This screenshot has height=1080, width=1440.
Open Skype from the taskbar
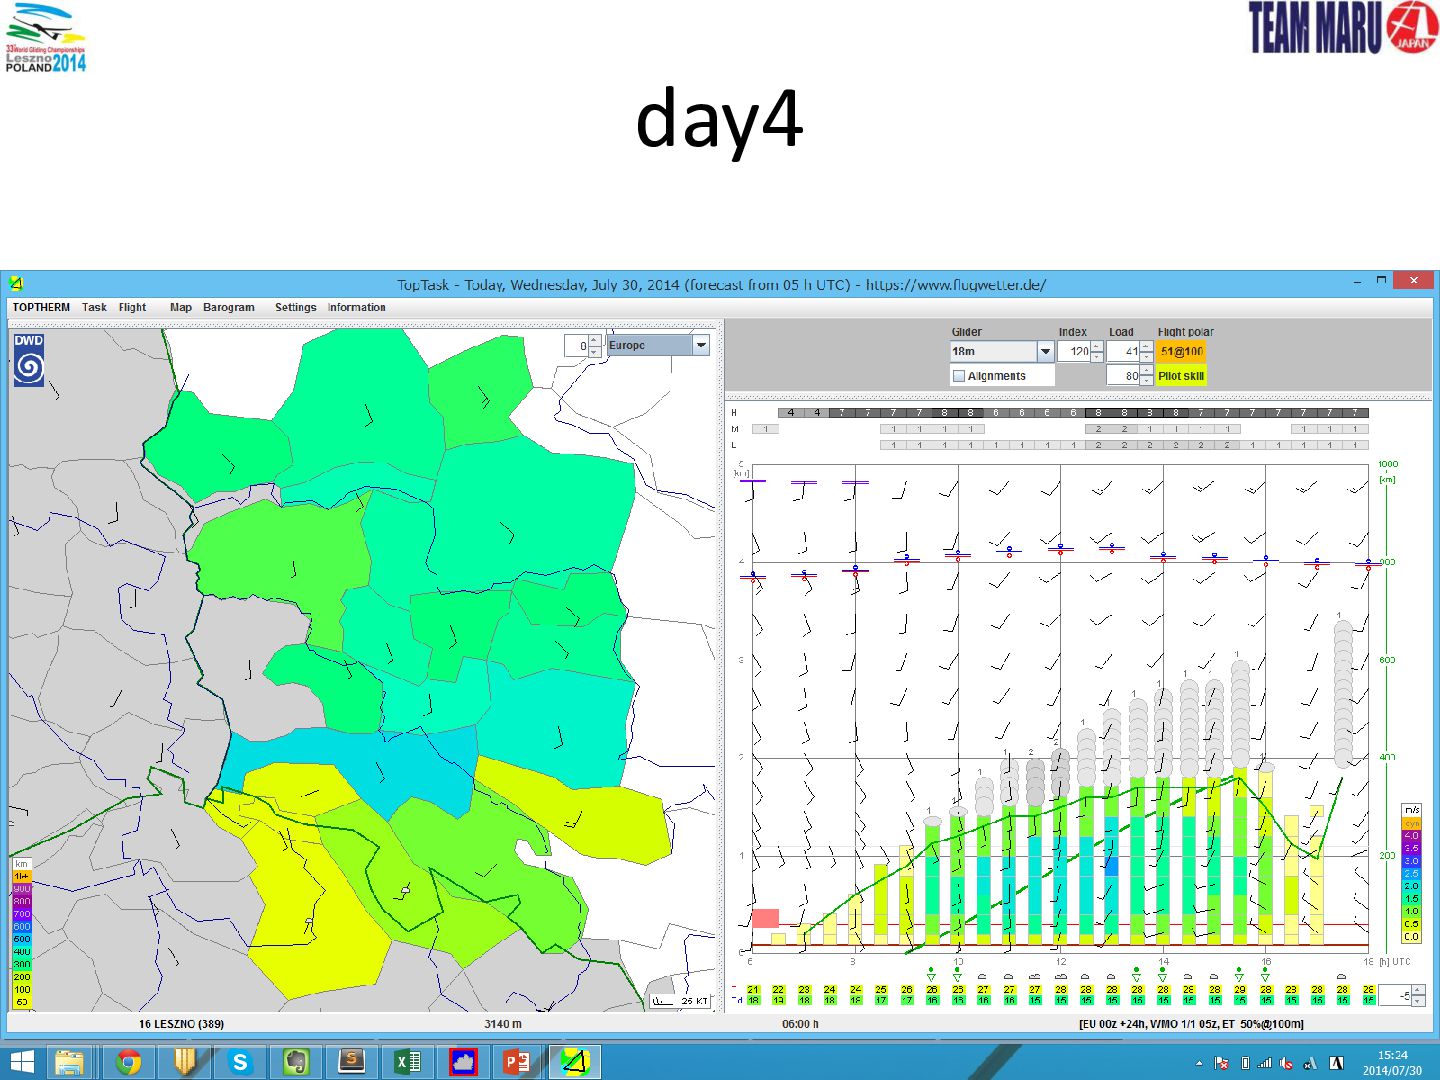[240, 1062]
